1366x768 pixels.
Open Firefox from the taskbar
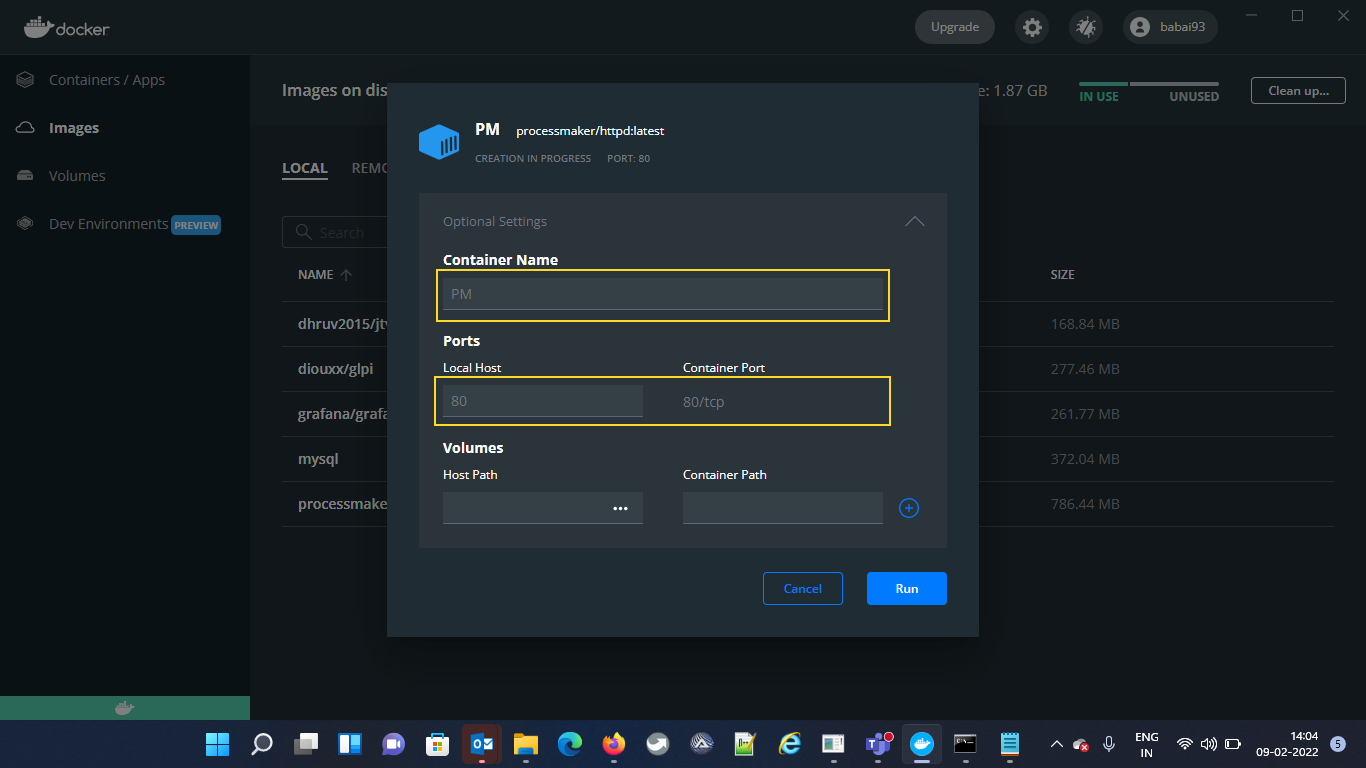(x=614, y=744)
